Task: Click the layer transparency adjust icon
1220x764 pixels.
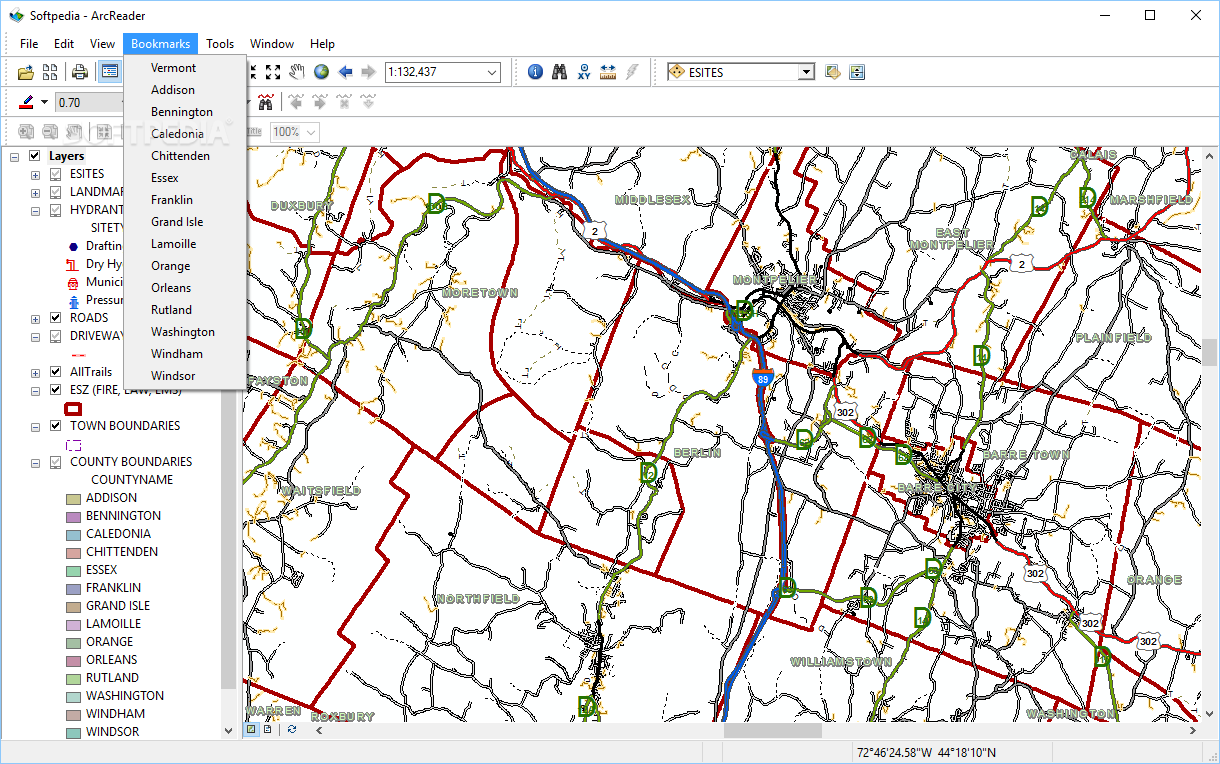Action: pyautogui.click(x=857, y=72)
